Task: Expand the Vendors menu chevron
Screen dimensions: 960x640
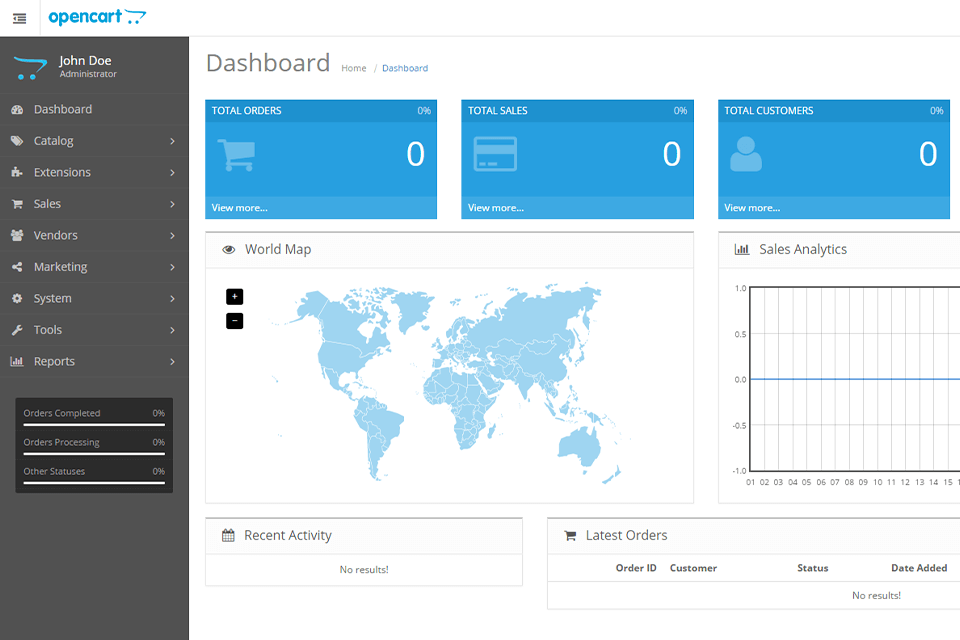Action: click(x=172, y=236)
